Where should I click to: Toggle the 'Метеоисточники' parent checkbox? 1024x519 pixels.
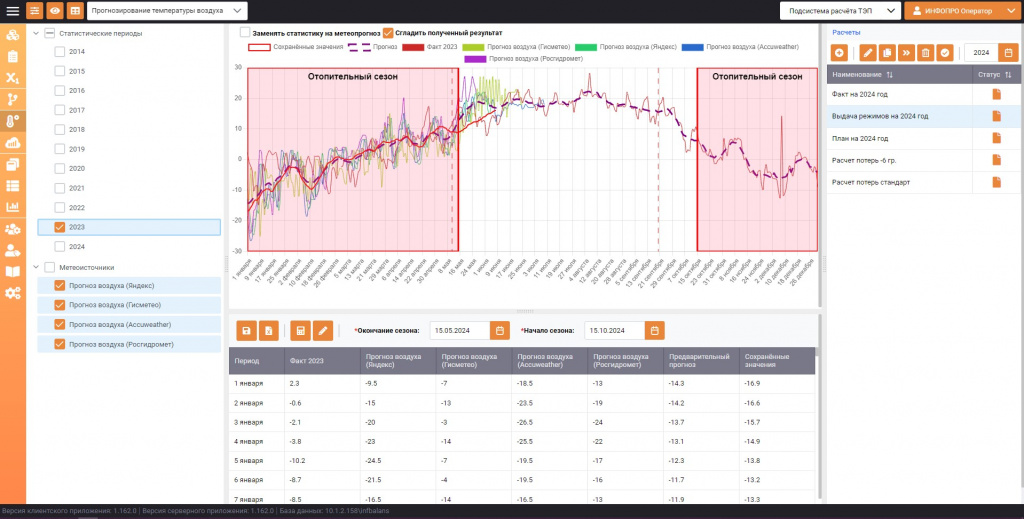point(50,267)
